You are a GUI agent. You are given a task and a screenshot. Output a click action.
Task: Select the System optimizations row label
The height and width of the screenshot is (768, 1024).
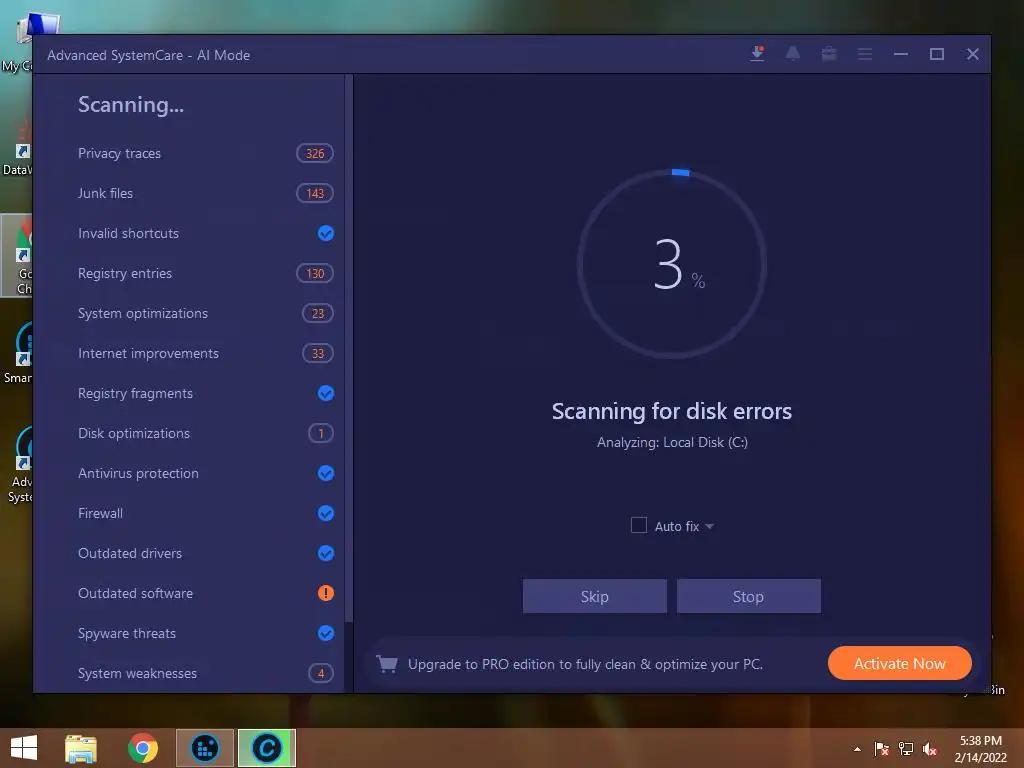click(143, 313)
